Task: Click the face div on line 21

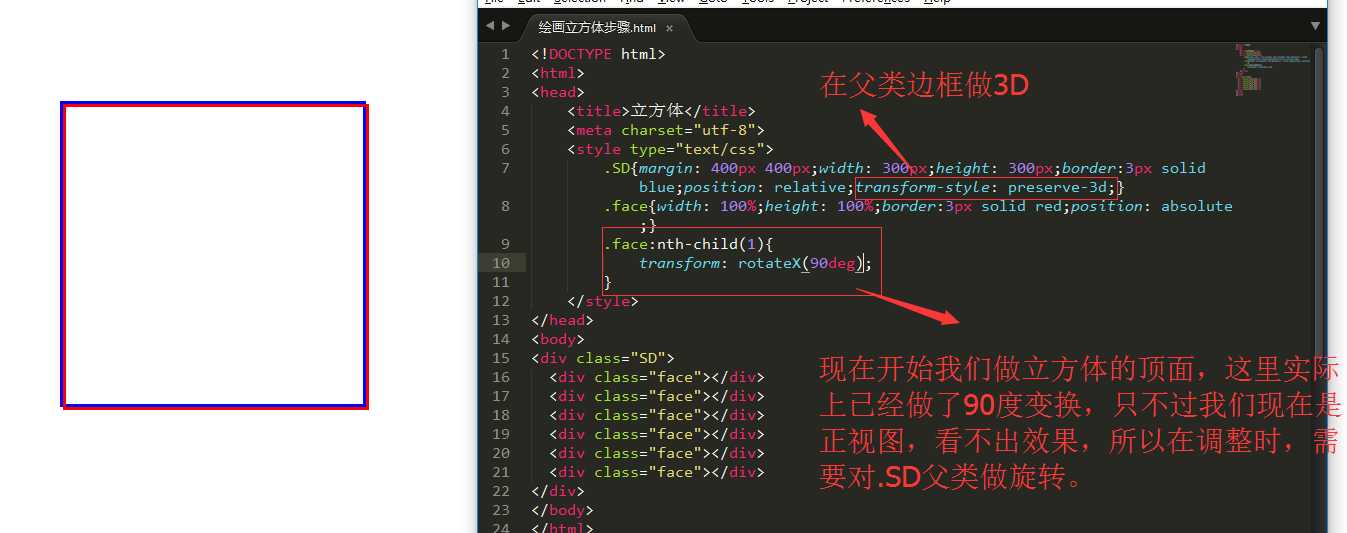Action: click(x=656, y=472)
